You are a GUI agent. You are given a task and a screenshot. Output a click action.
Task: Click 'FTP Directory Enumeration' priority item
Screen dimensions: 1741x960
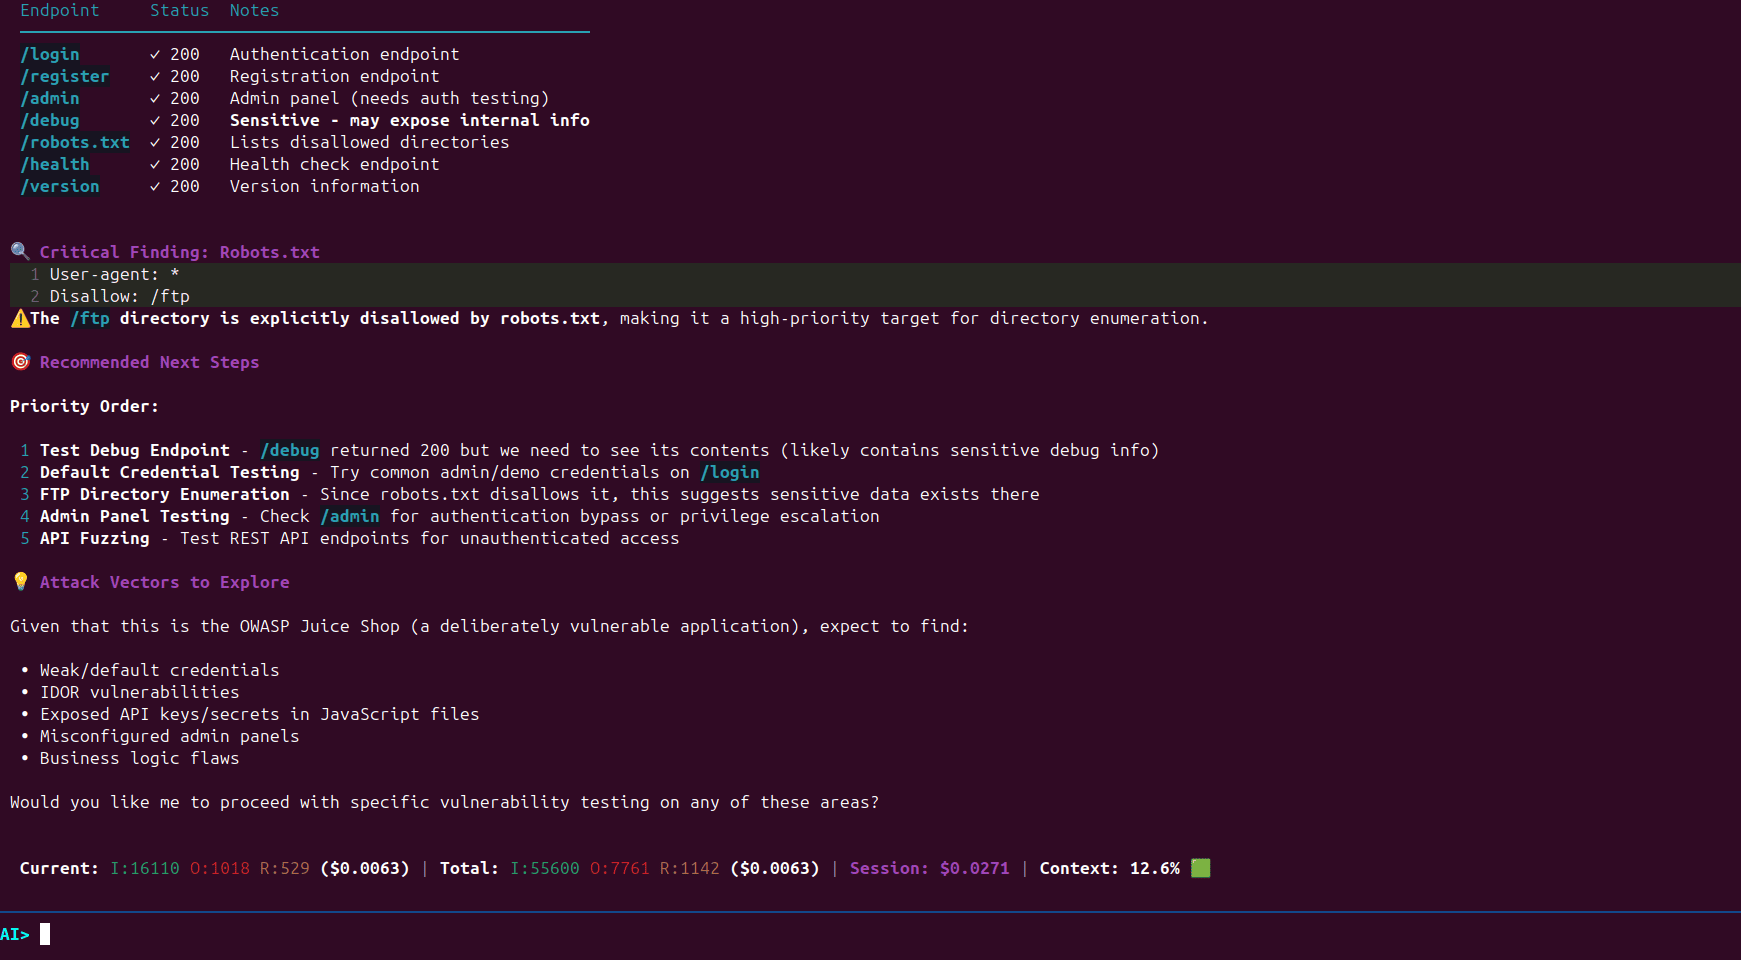click(165, 494)
